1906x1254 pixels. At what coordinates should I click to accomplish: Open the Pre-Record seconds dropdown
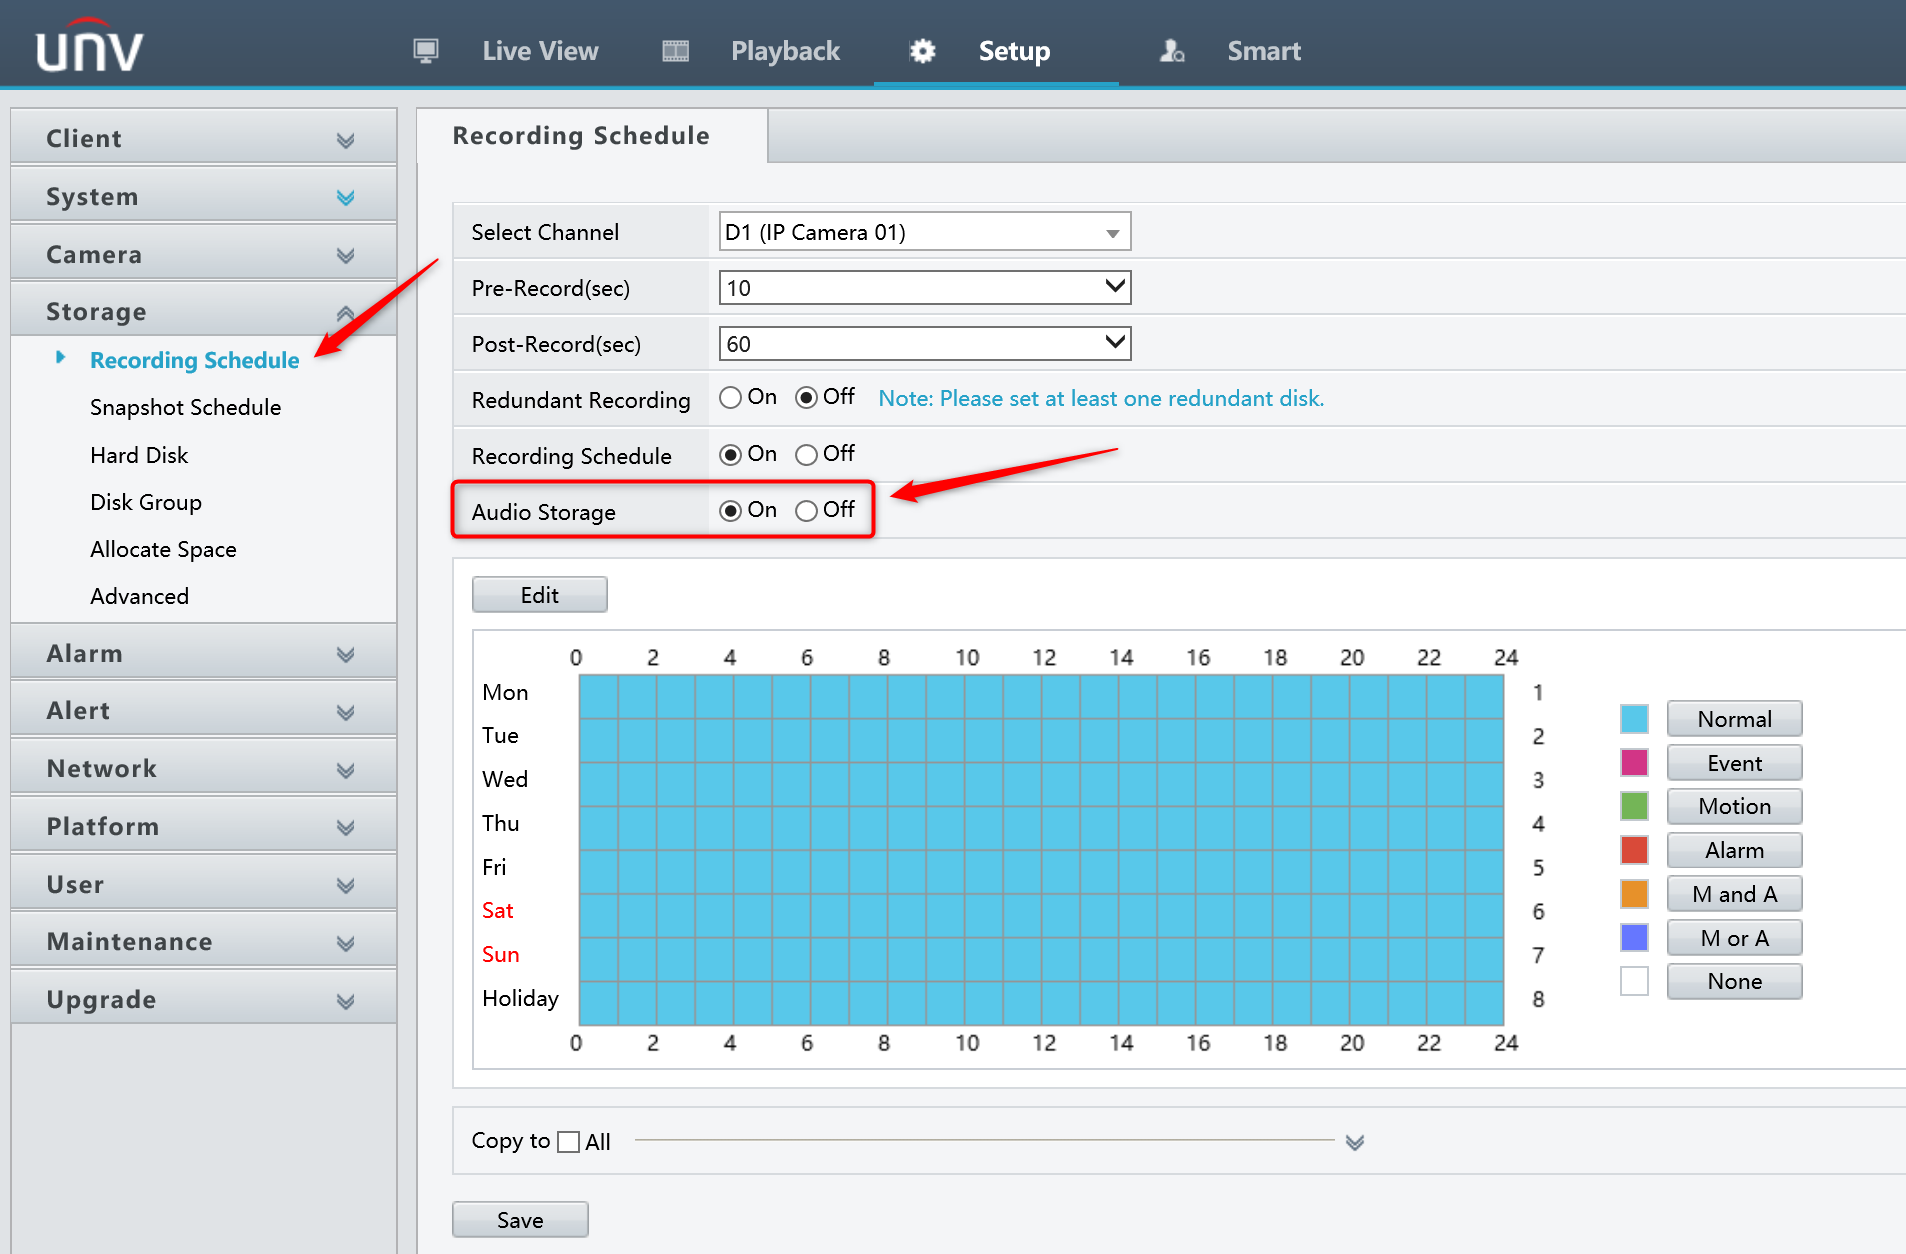[x=1114, y=287]
